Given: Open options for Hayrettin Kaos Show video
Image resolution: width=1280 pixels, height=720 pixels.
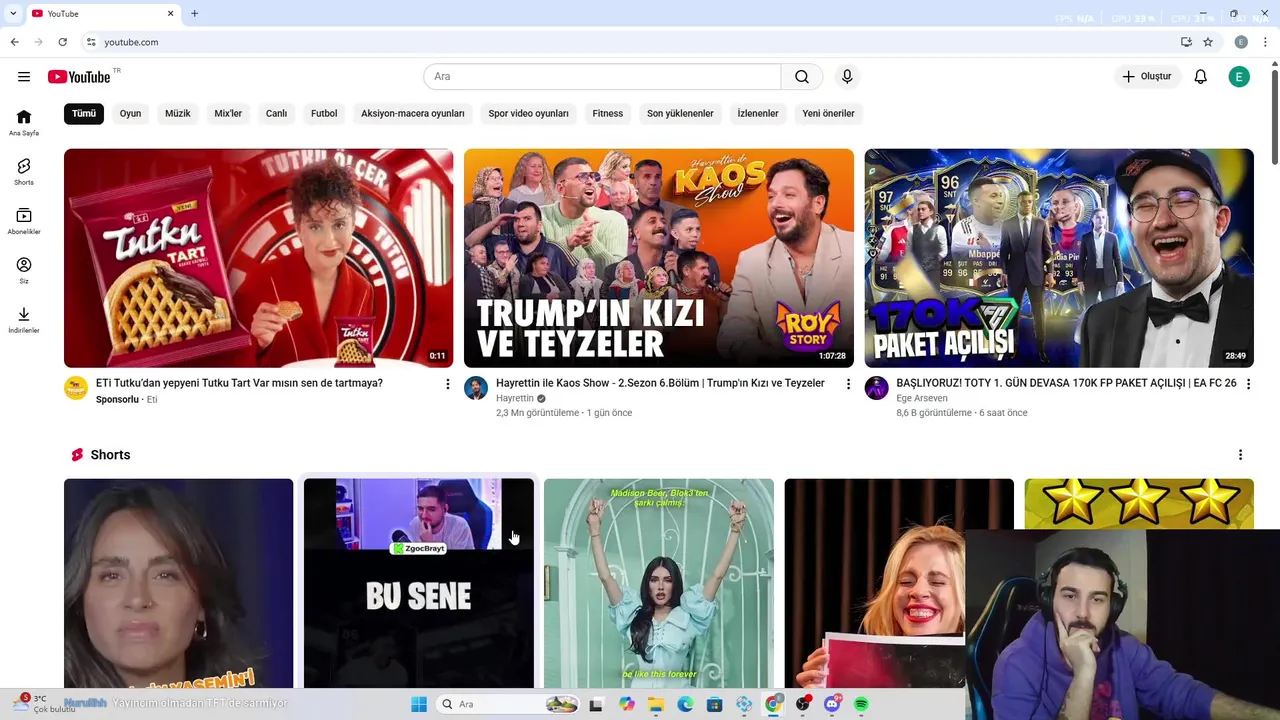Looking at the screenshot, I should click(x=848, y=384).
